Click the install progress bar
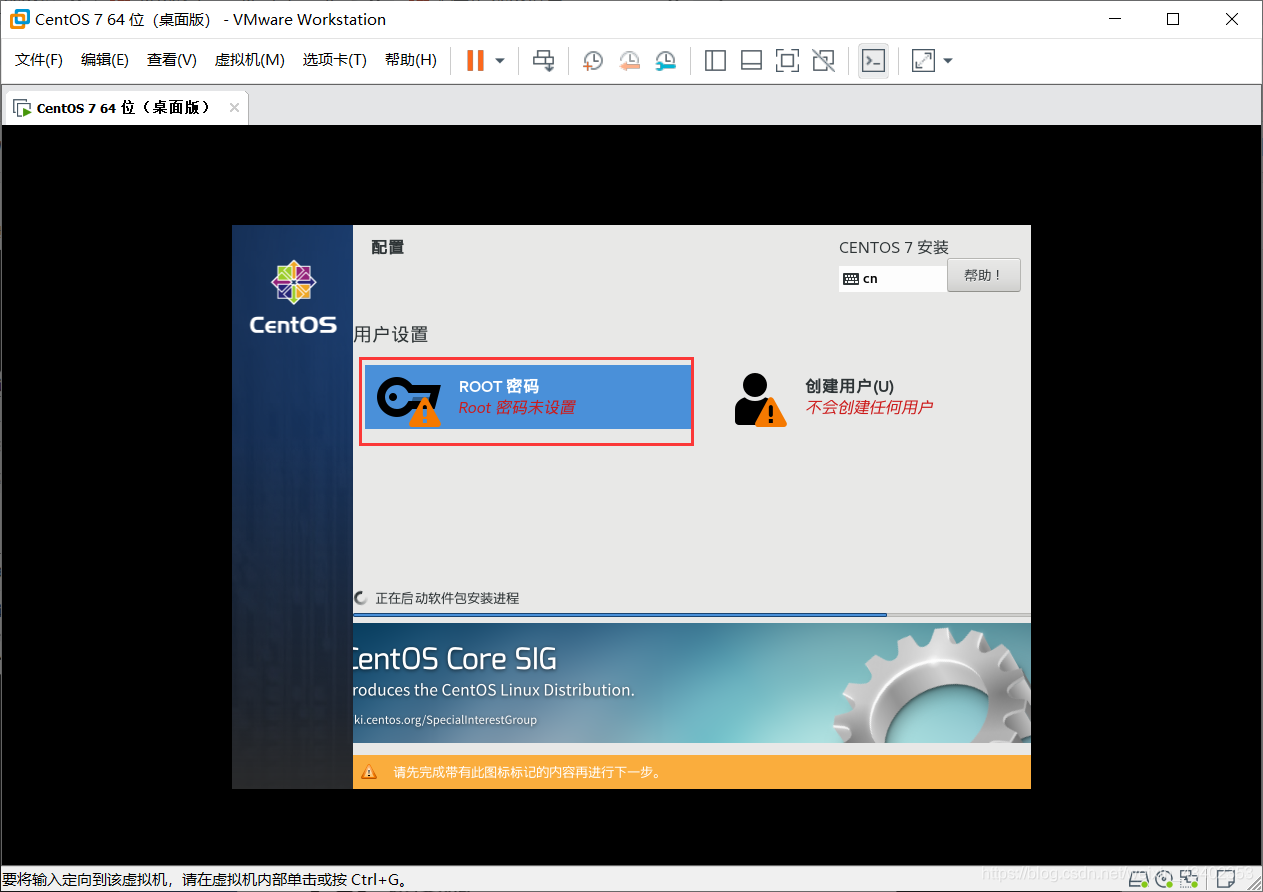 [x=691, y=615]
